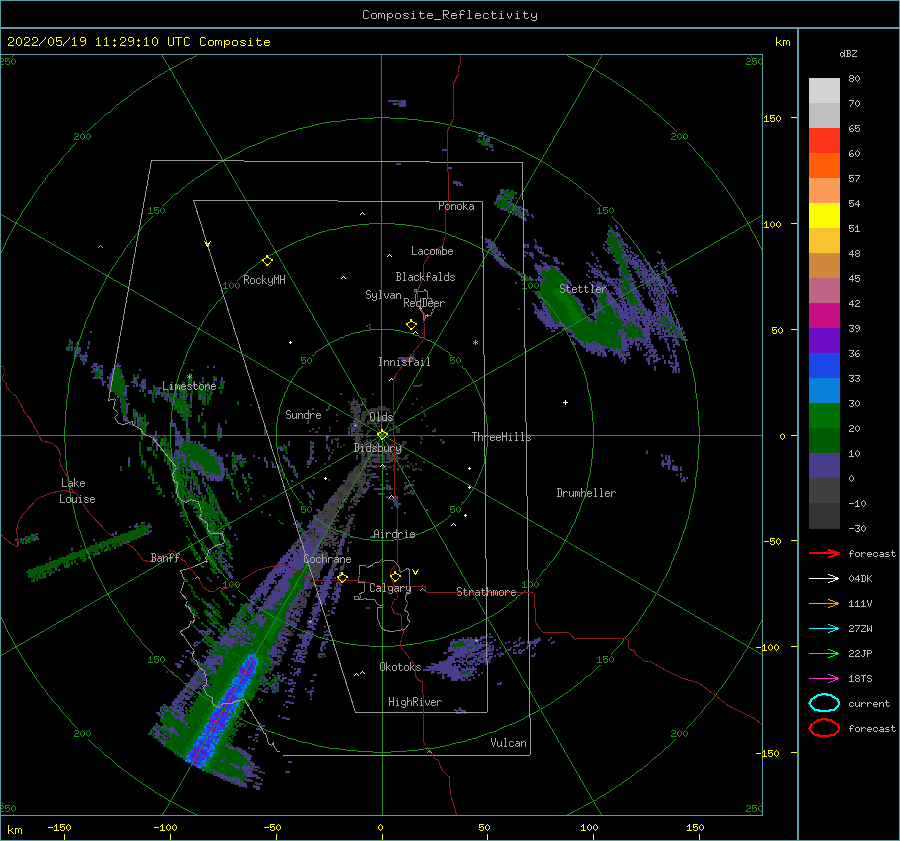The width and height of the screenshot is (900, 841).
Task: Click the Composite_Reflectivity title
Action: [450, 15]
